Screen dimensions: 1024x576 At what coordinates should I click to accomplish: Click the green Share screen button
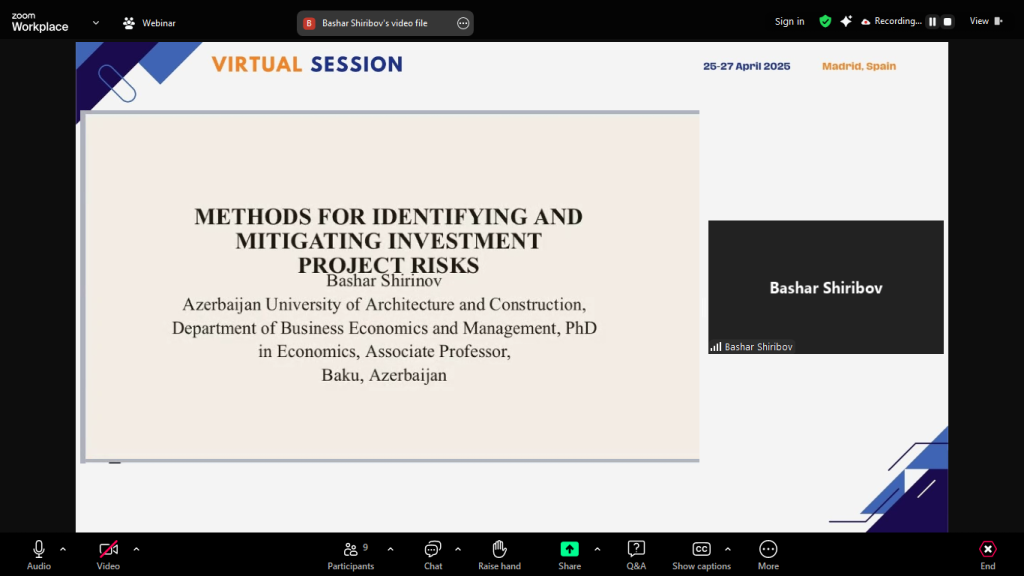569,549
